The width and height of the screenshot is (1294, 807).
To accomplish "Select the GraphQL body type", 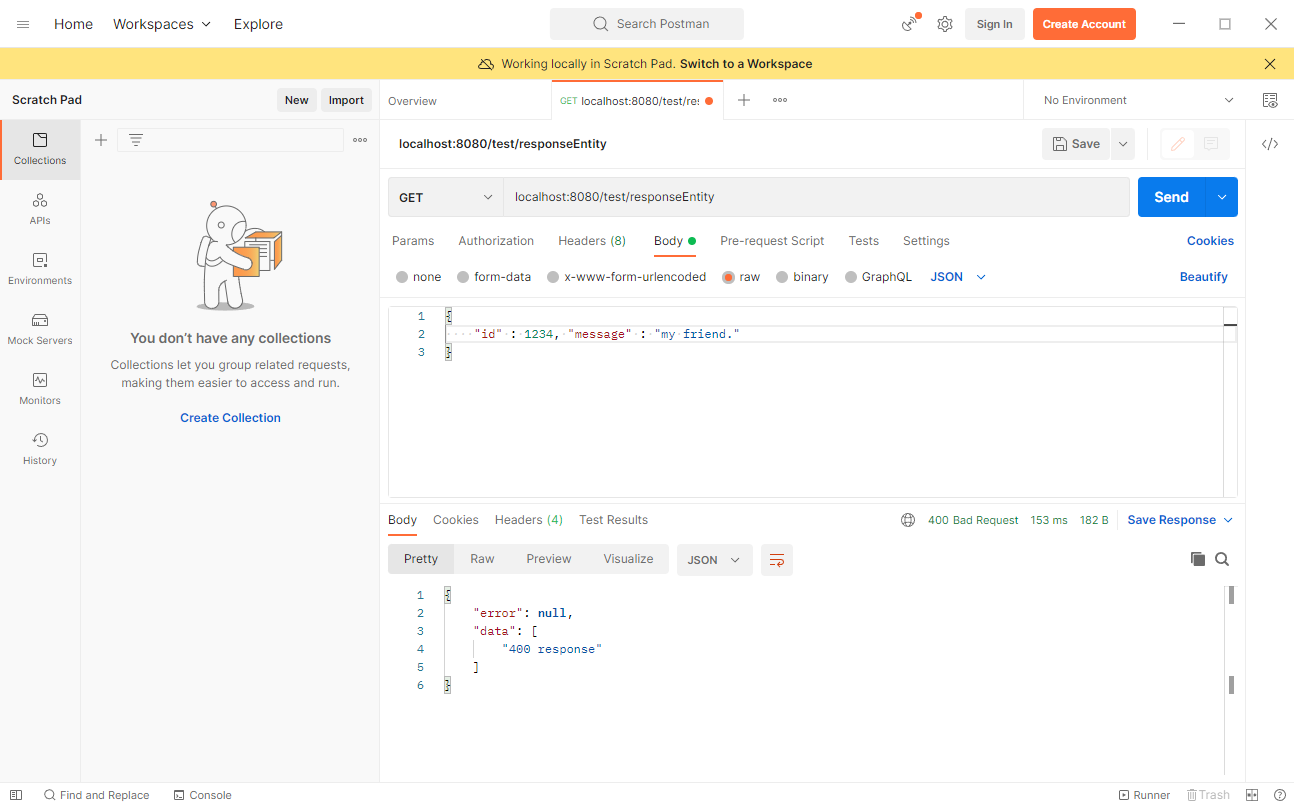I will (851, 277).
